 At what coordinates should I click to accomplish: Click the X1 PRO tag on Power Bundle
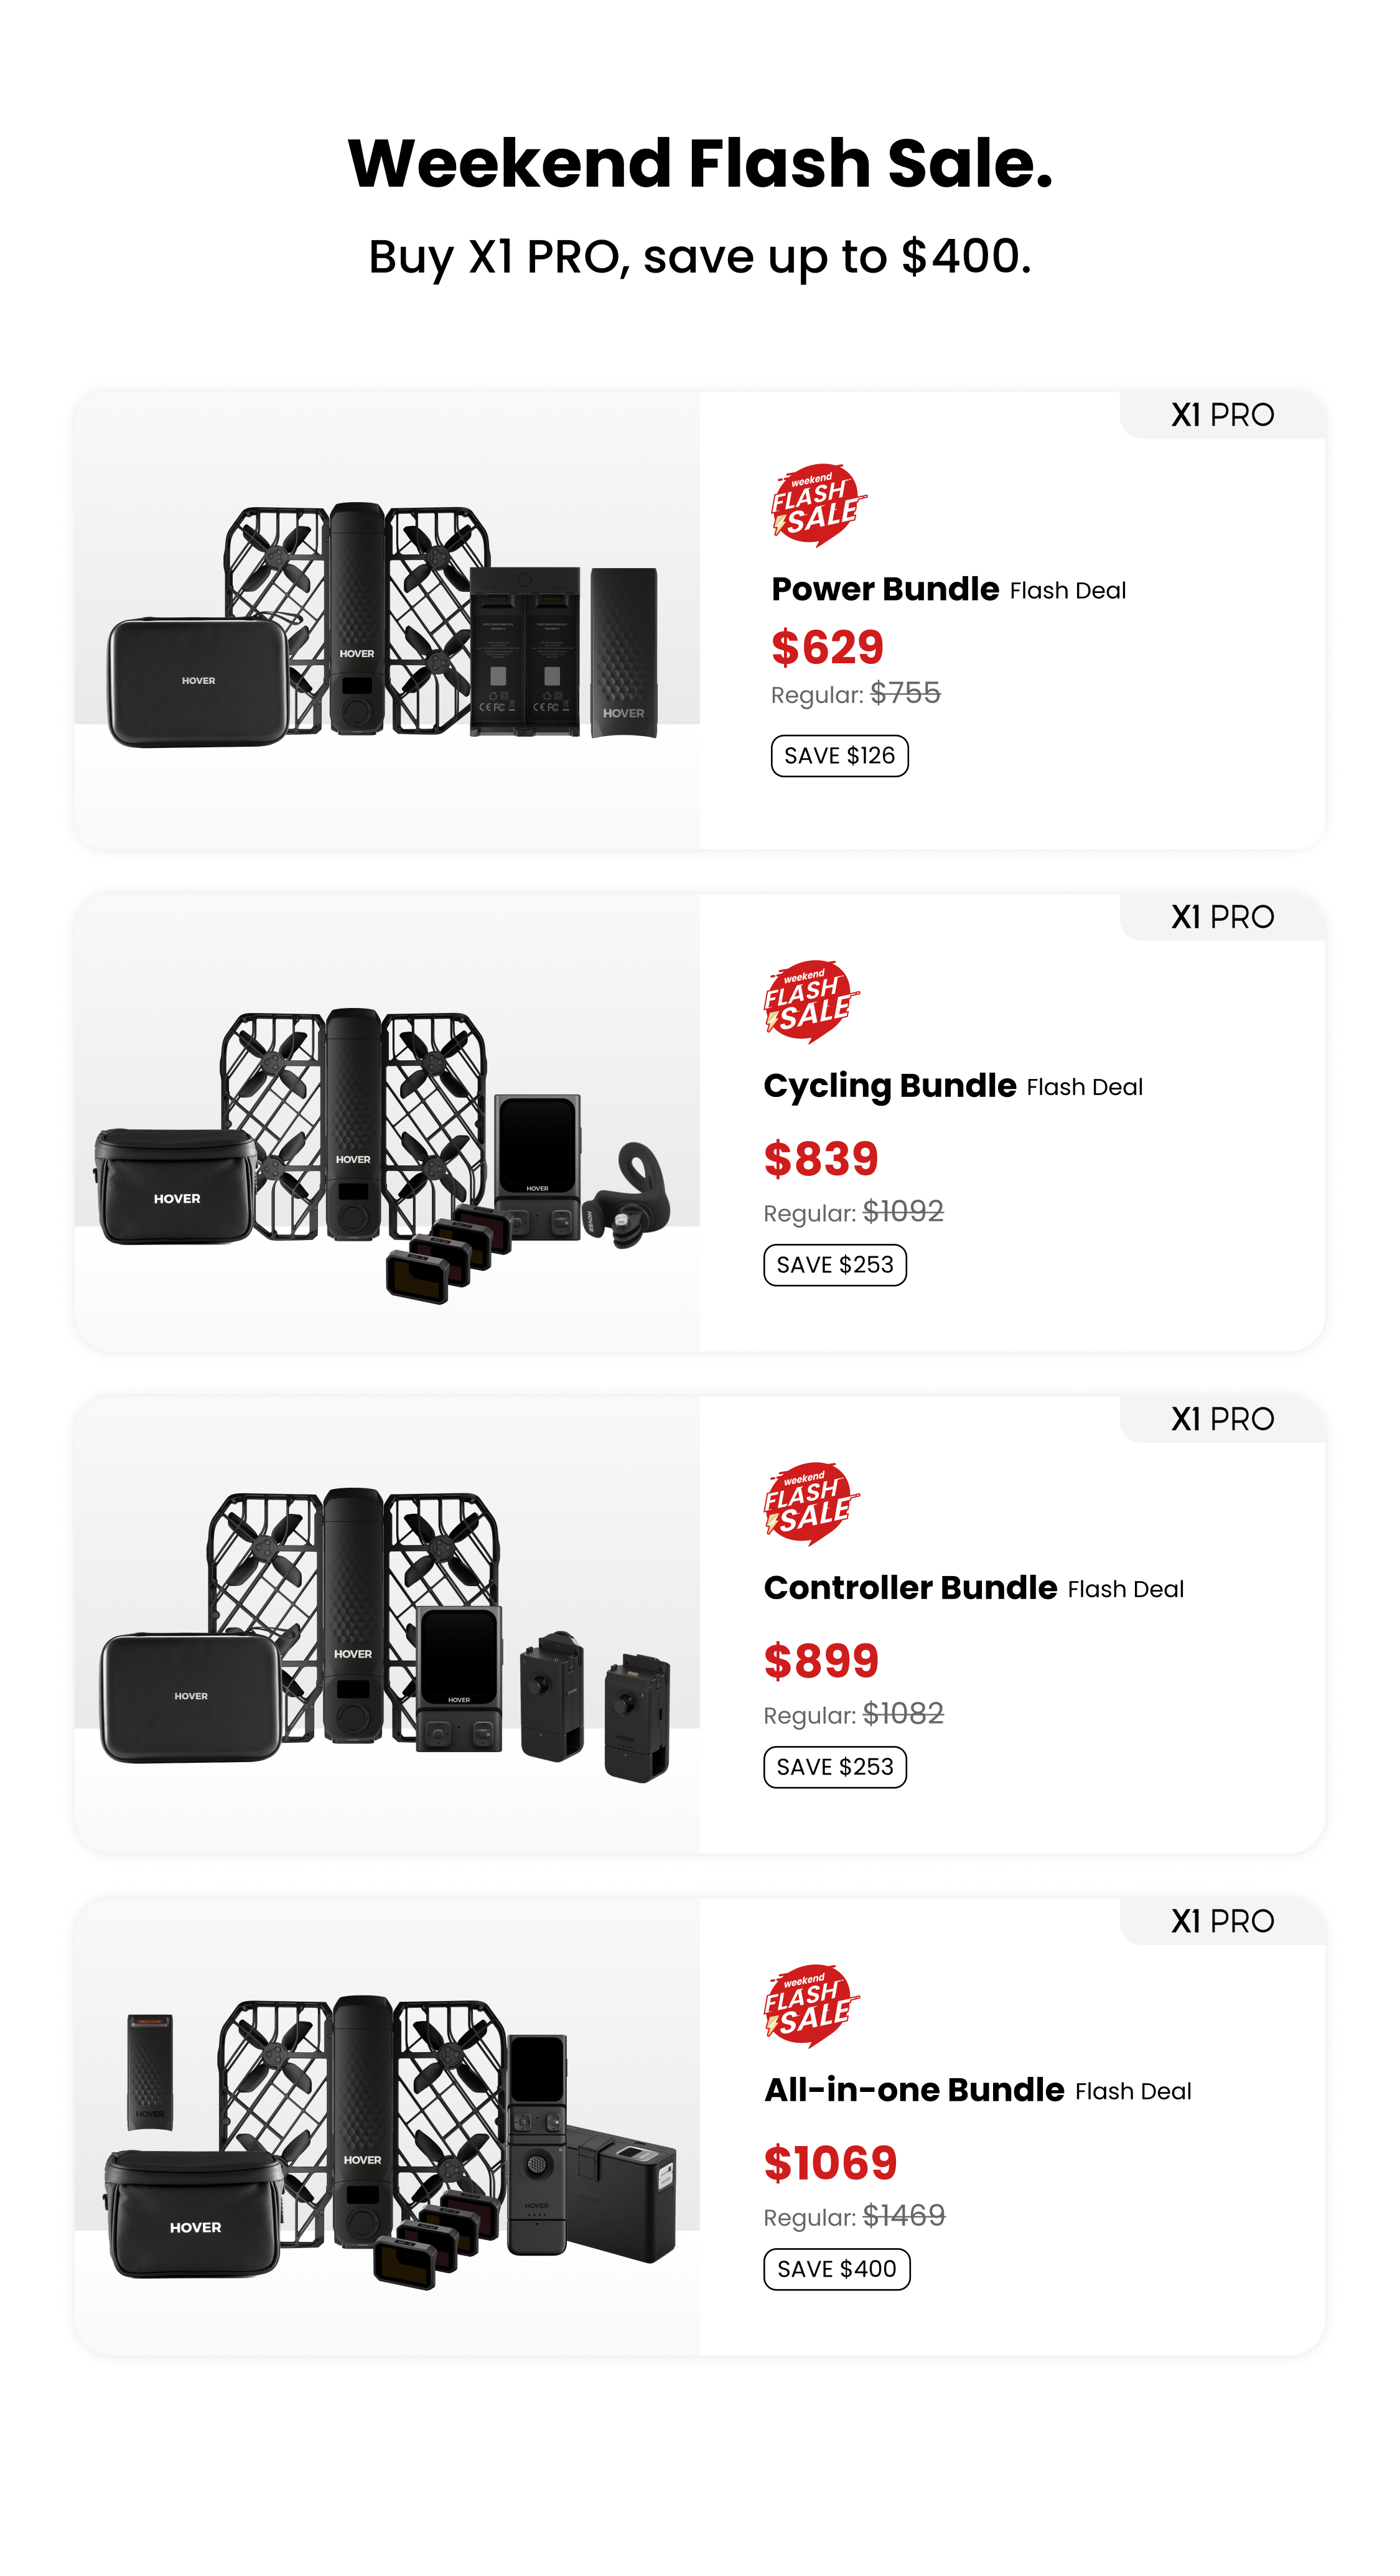tap(1222, 415)
